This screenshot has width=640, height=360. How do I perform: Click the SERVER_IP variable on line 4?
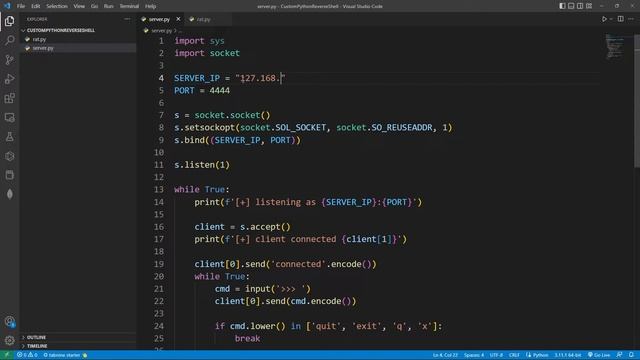[x=197, y=78]
